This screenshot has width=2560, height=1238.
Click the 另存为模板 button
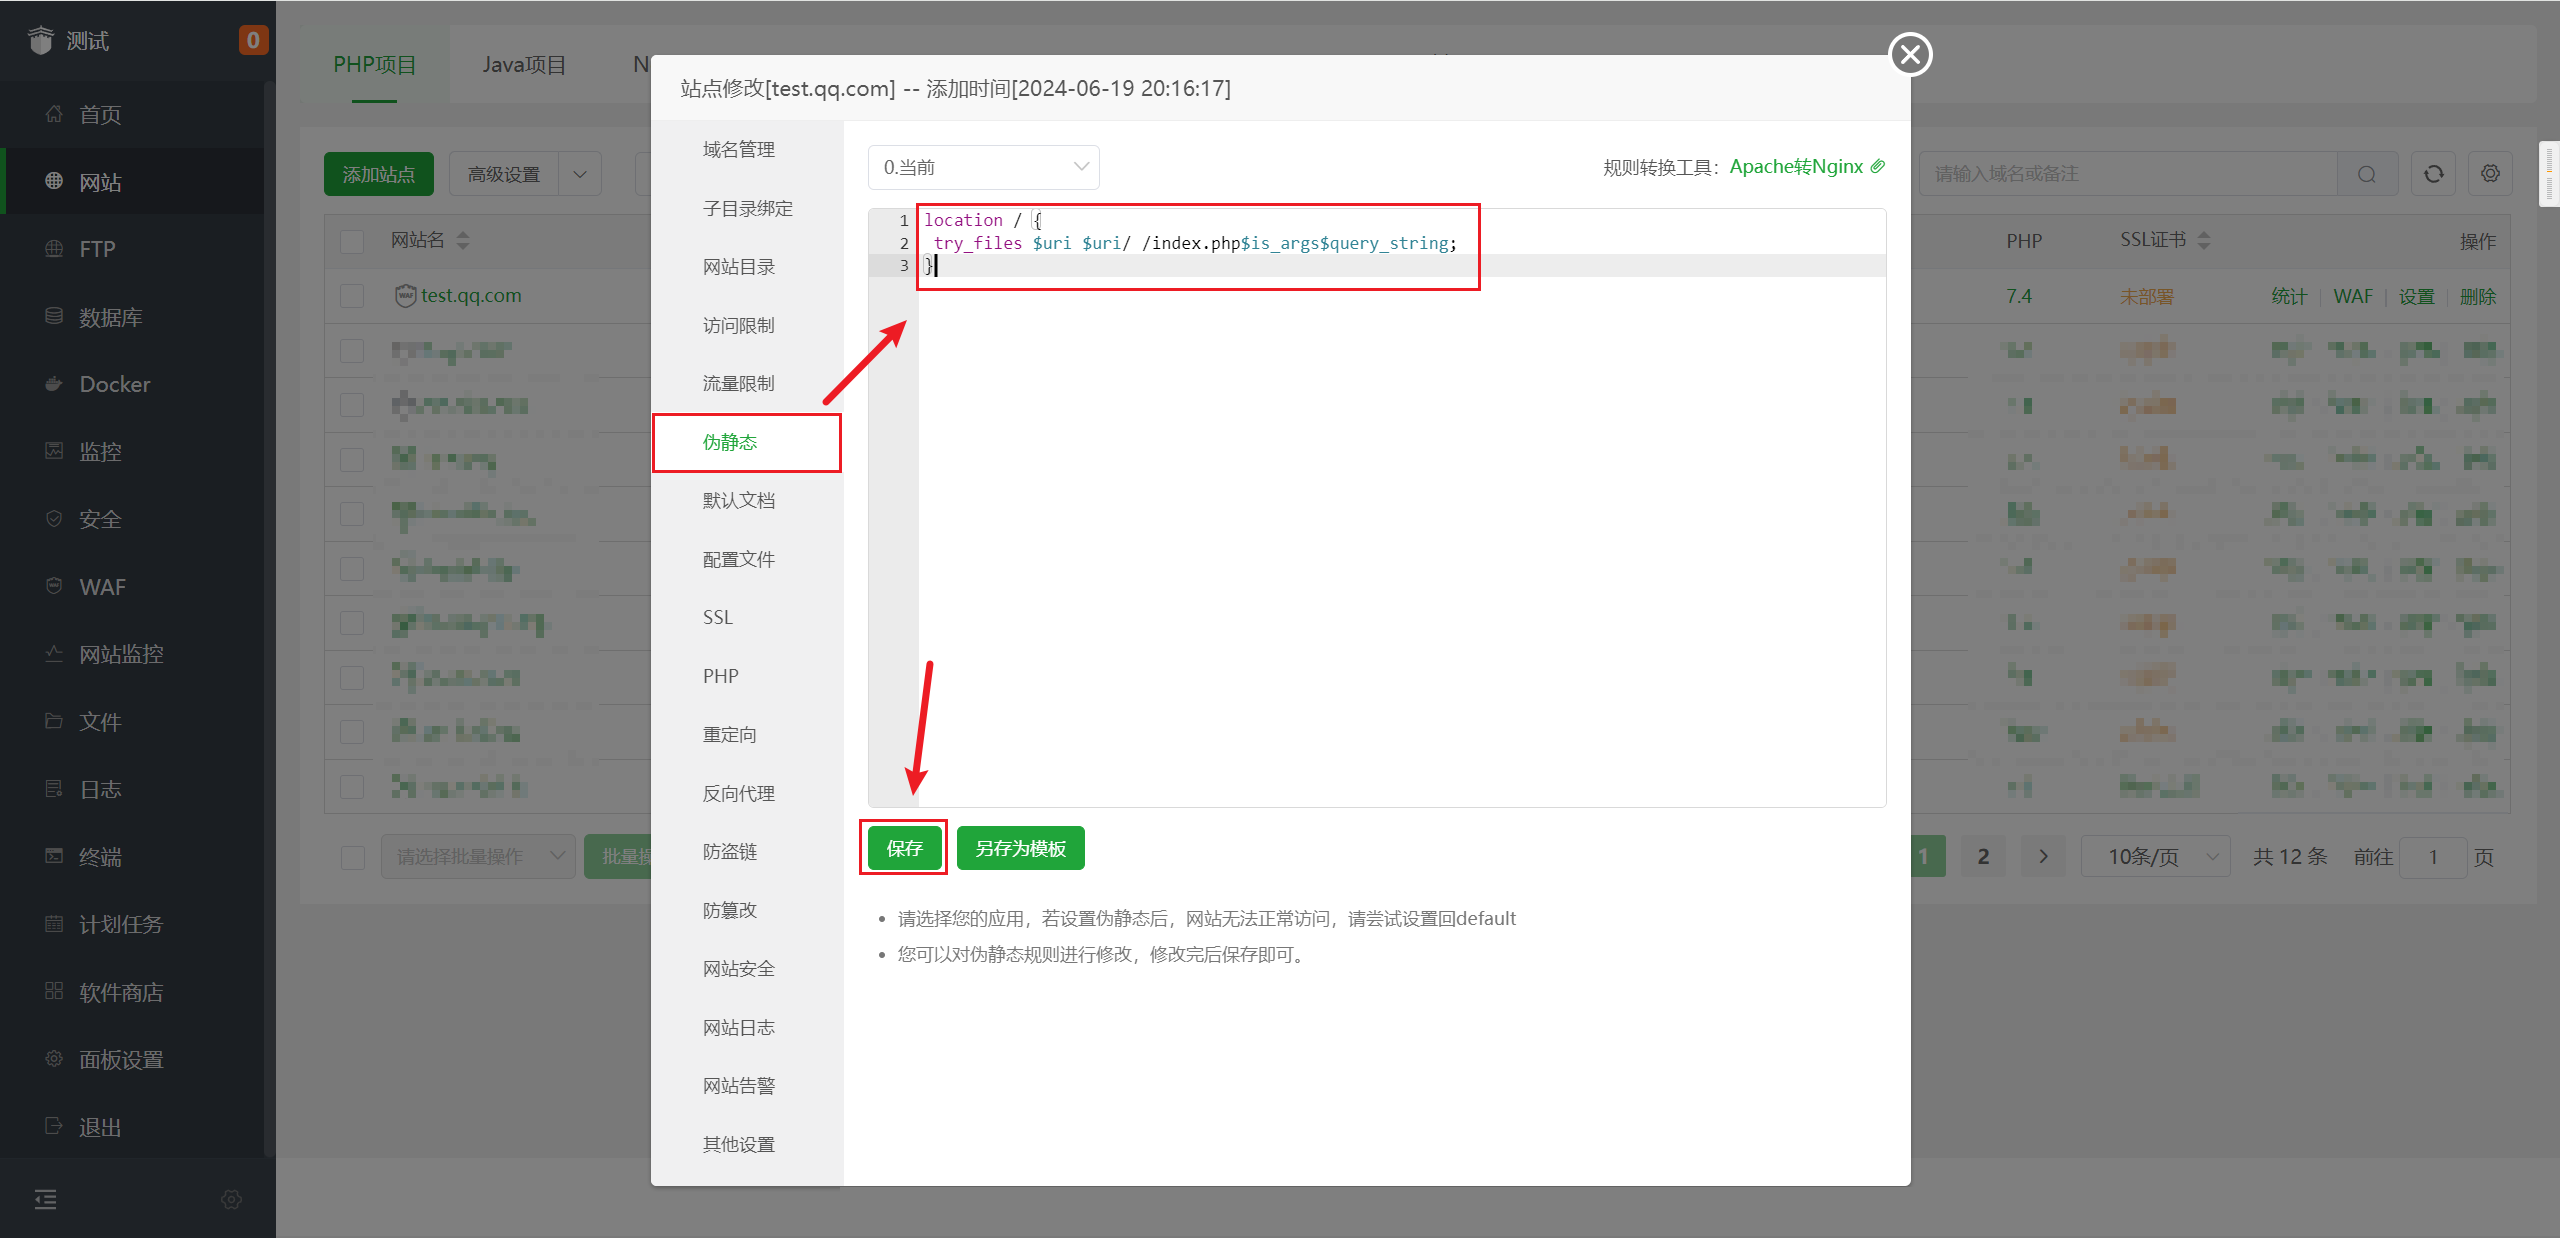[x=1020, y=848]
